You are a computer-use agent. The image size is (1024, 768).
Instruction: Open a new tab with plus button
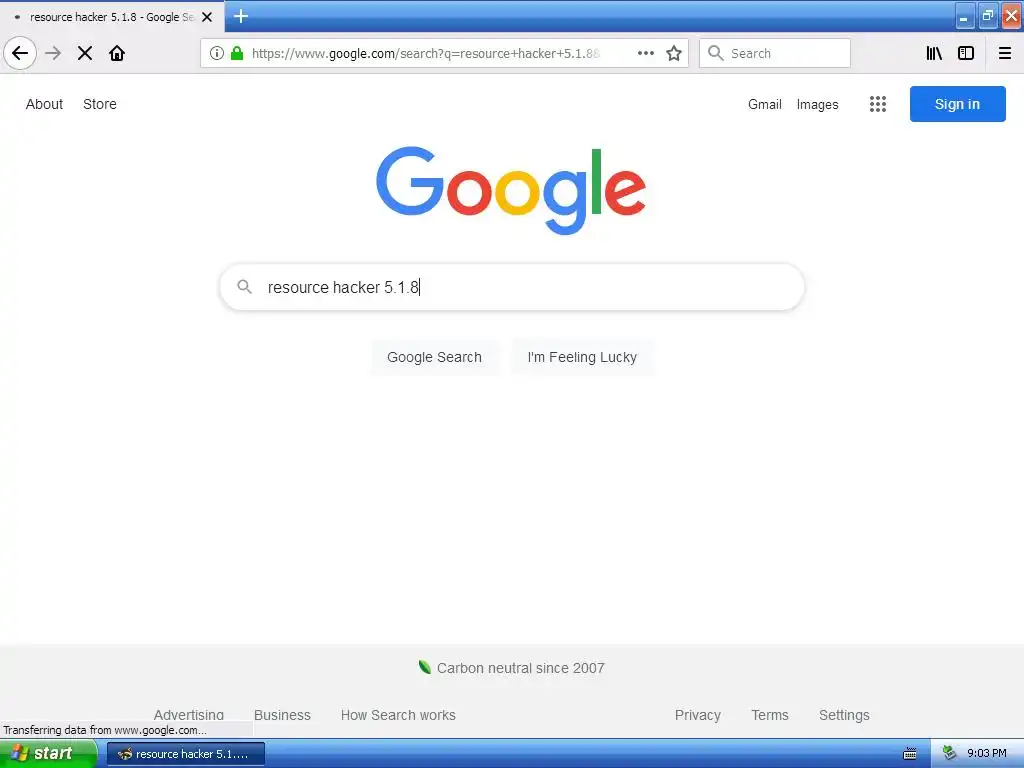[241, 16]
